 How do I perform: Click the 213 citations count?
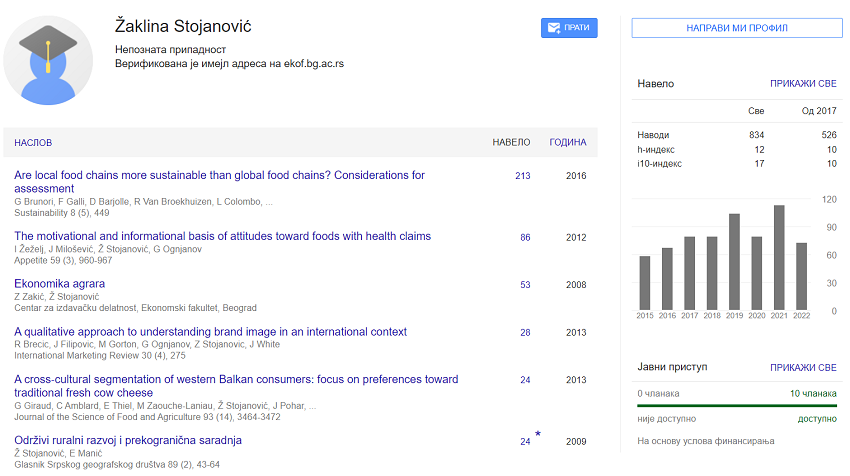(522, 176)
